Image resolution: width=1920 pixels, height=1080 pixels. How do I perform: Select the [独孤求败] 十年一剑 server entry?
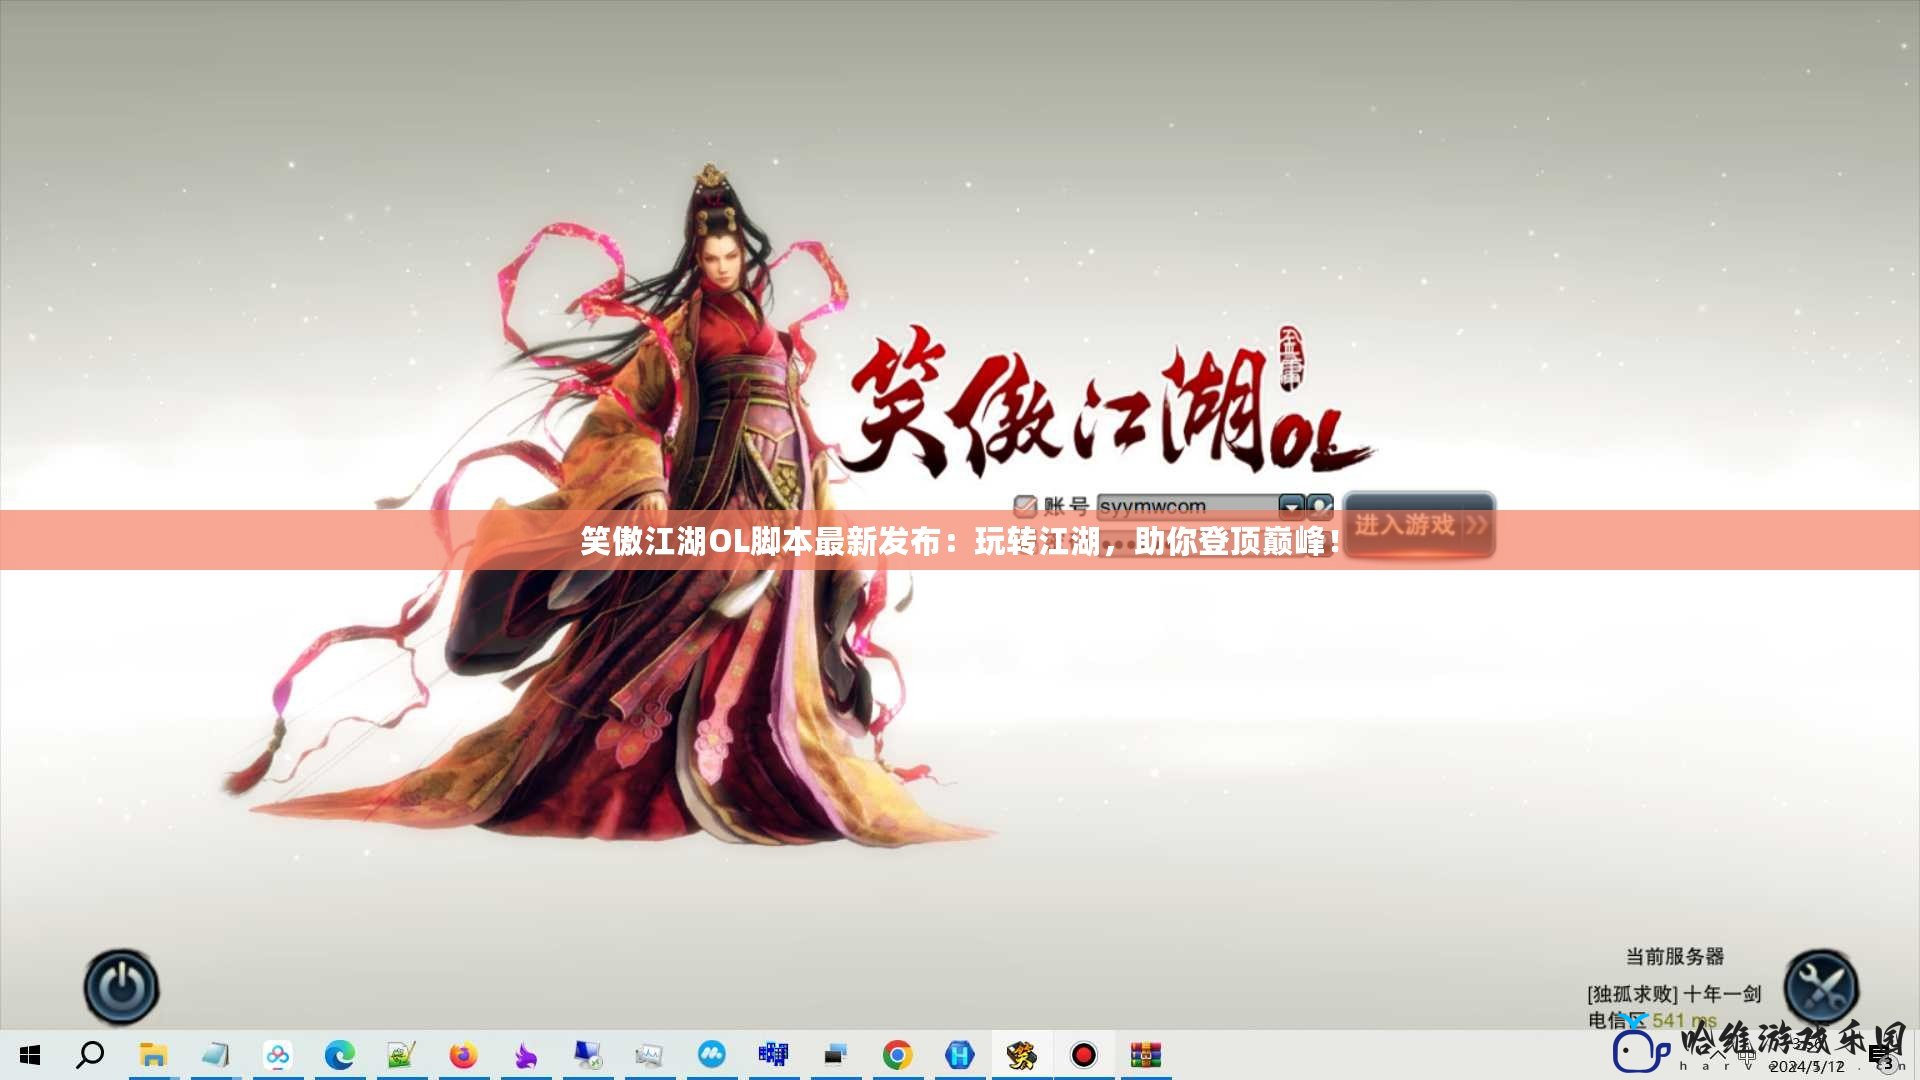tap(1674, 994)
